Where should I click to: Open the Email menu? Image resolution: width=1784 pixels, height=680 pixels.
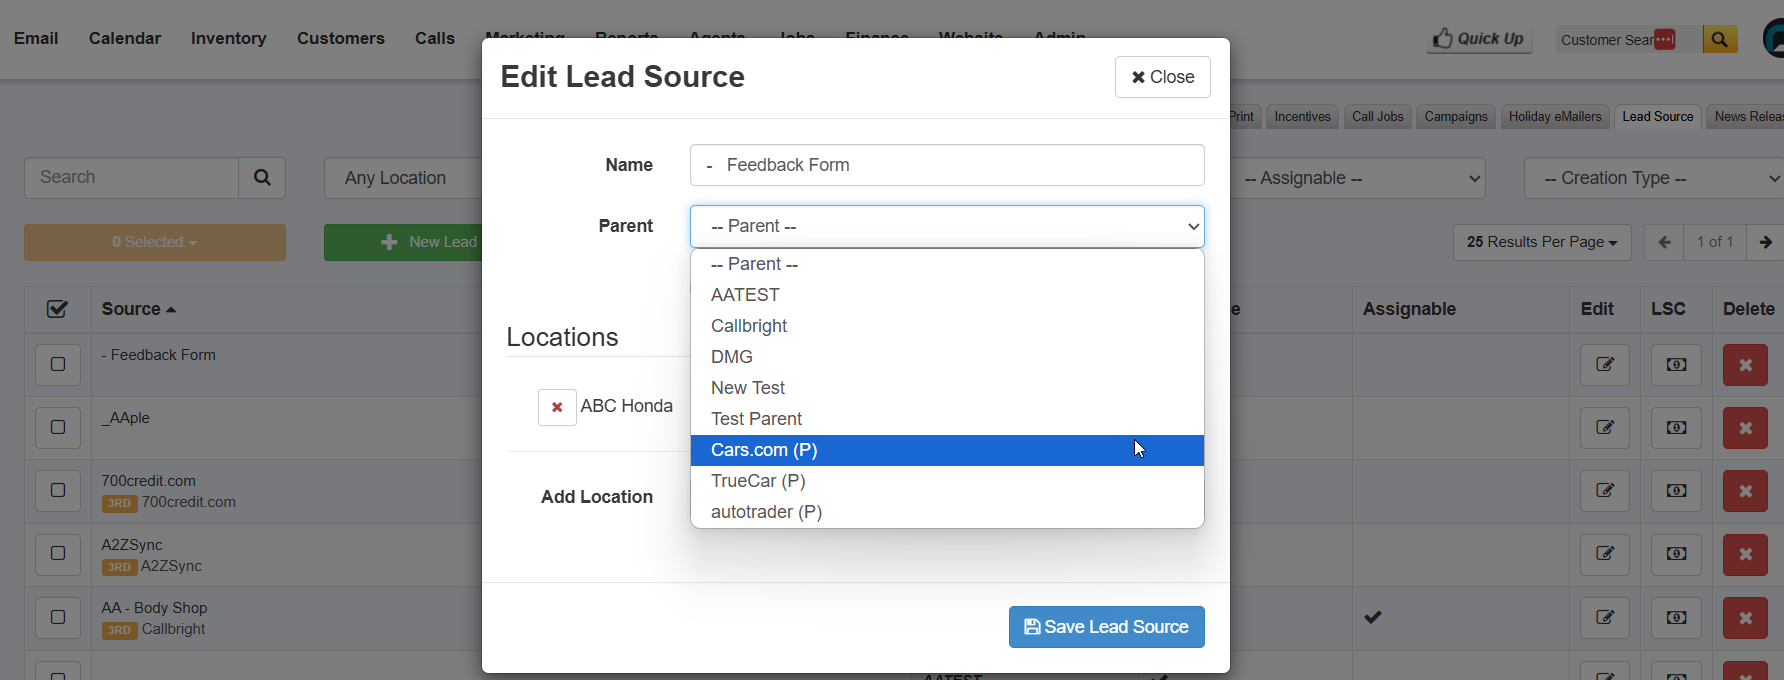tap(36, 38)
